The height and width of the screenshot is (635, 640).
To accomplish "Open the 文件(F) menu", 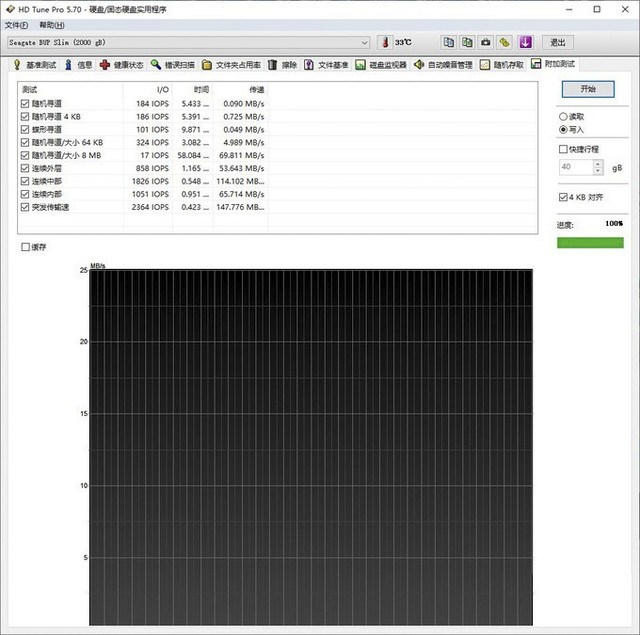I will [x=16, y=25].
